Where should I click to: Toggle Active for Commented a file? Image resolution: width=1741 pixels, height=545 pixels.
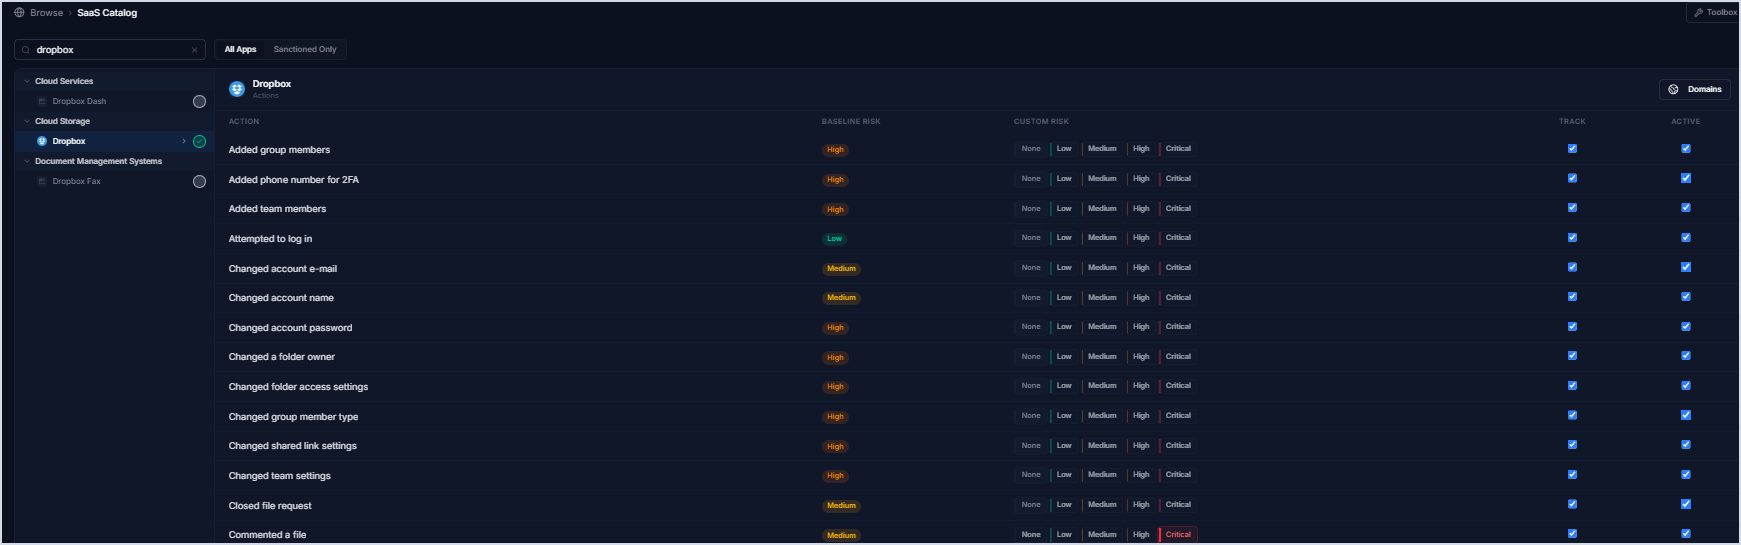[1686, 534]
